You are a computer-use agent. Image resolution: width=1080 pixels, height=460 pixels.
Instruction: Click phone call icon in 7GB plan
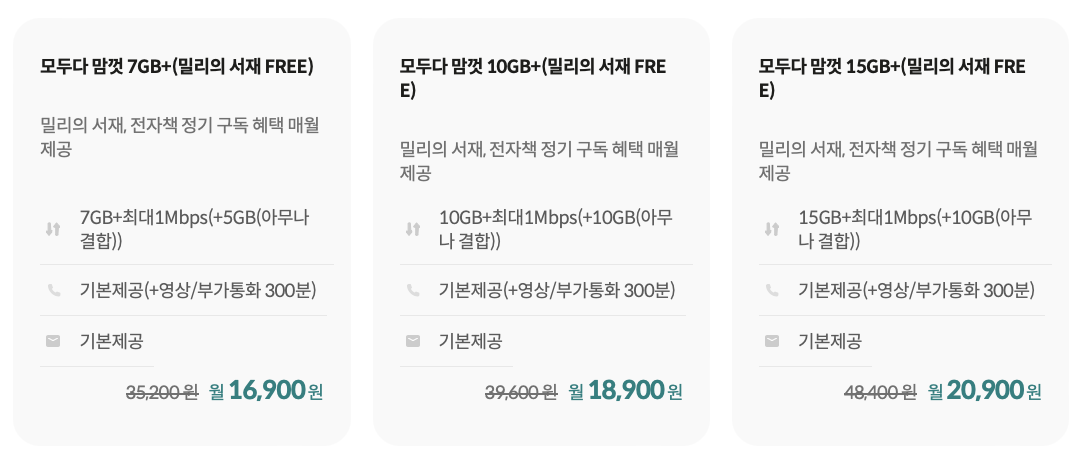[x=53, y=291]
